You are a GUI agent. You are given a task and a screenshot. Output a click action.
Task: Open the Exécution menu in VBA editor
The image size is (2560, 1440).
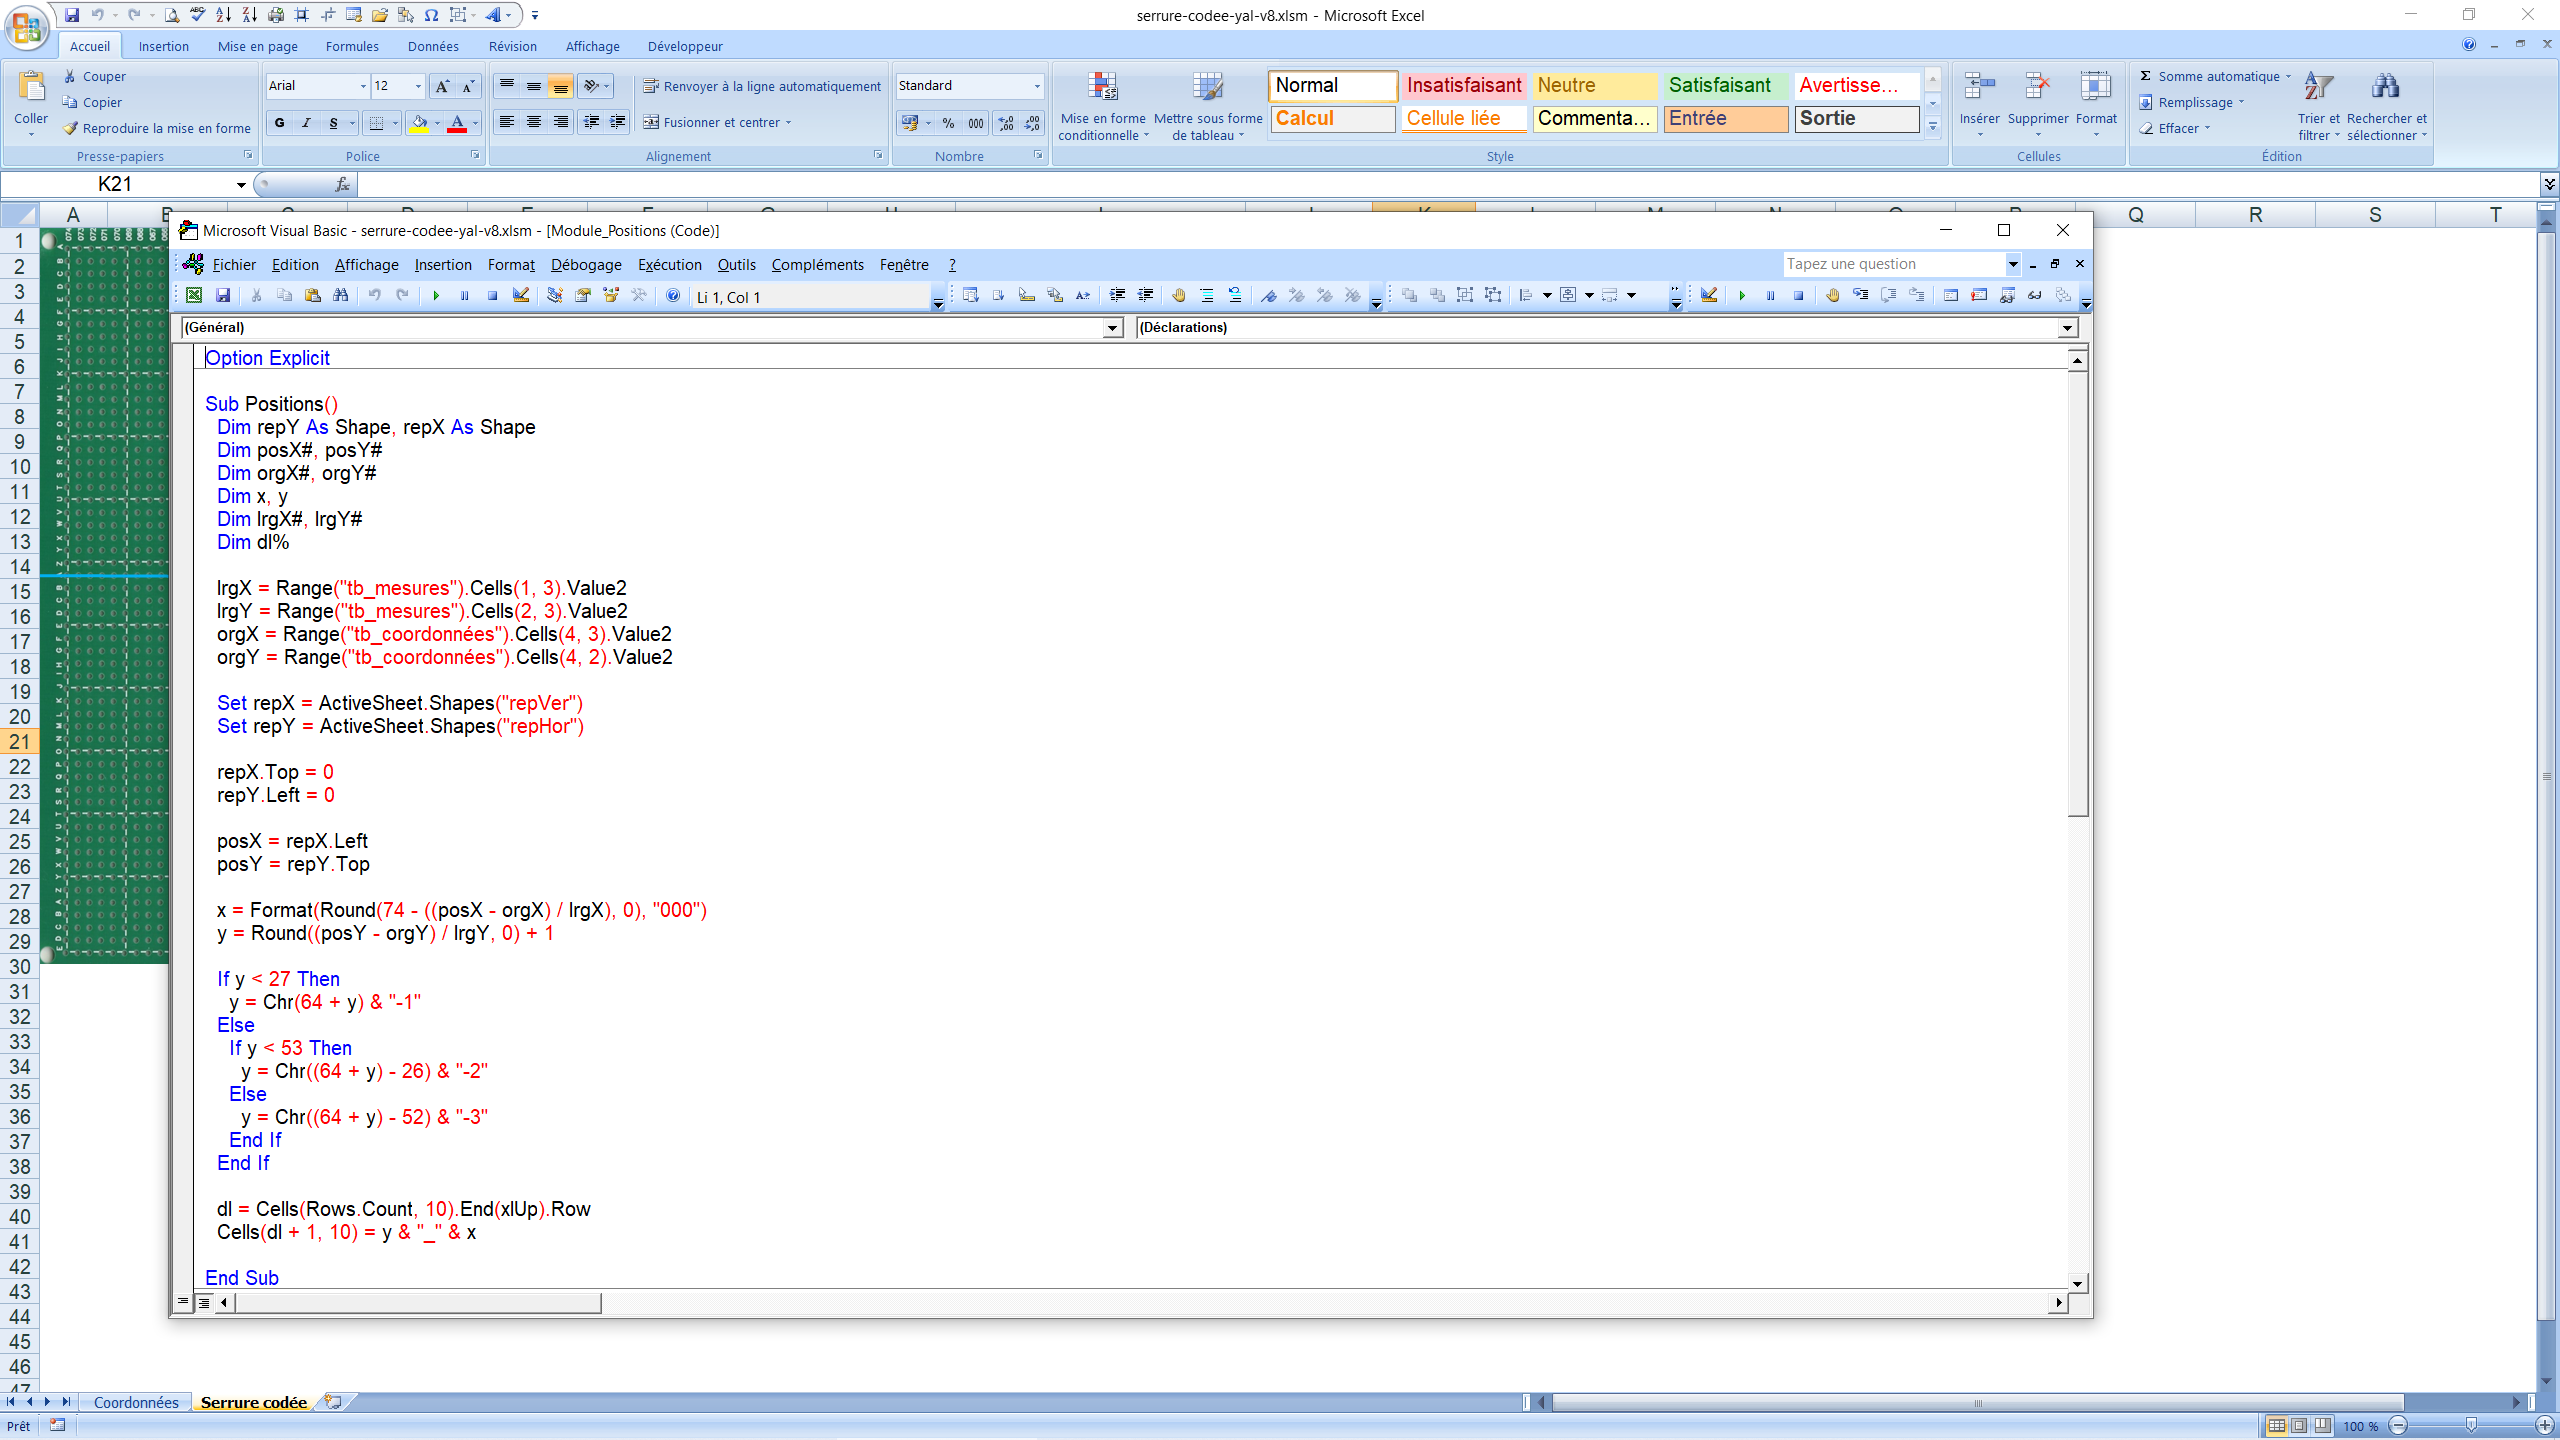click(670, 265)
